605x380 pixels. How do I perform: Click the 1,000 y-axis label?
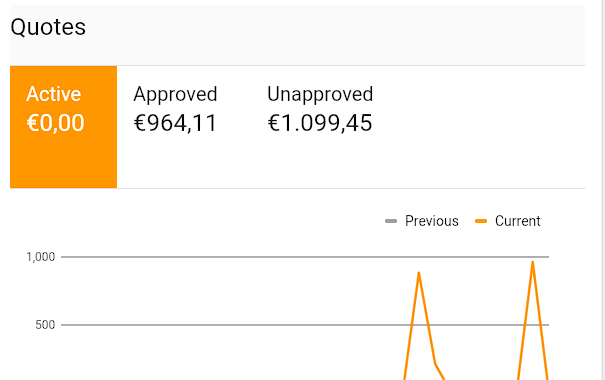click(x=41, y=257)
